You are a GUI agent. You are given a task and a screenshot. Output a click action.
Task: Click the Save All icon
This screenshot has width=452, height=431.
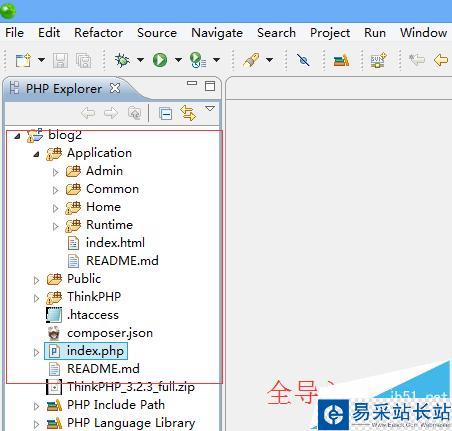click(x=83, y=61)
